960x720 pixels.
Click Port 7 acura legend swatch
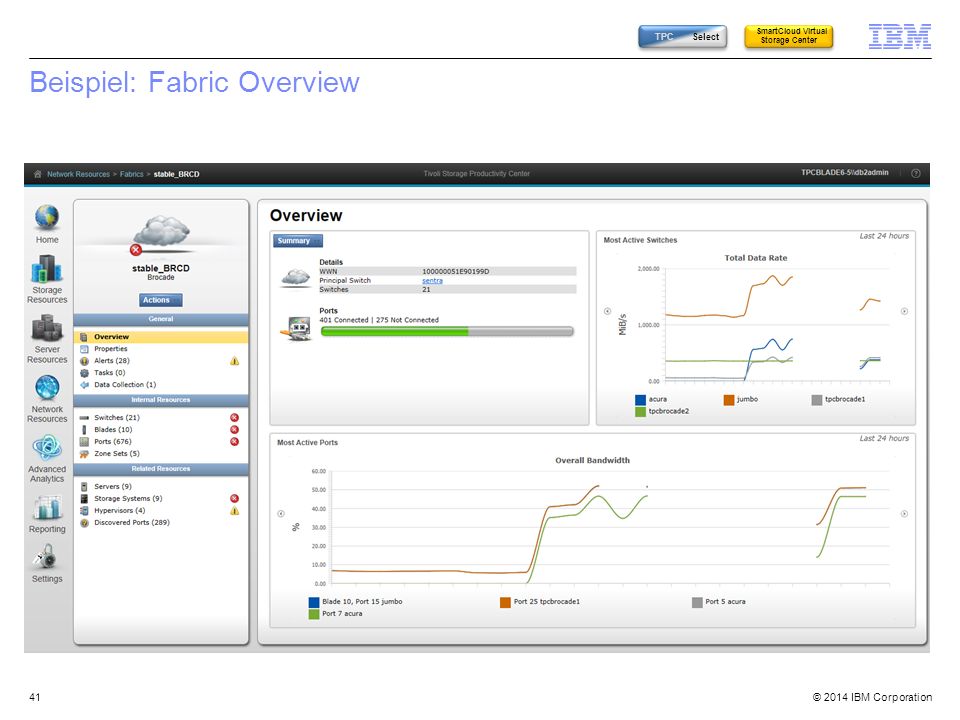coord(314,614)
